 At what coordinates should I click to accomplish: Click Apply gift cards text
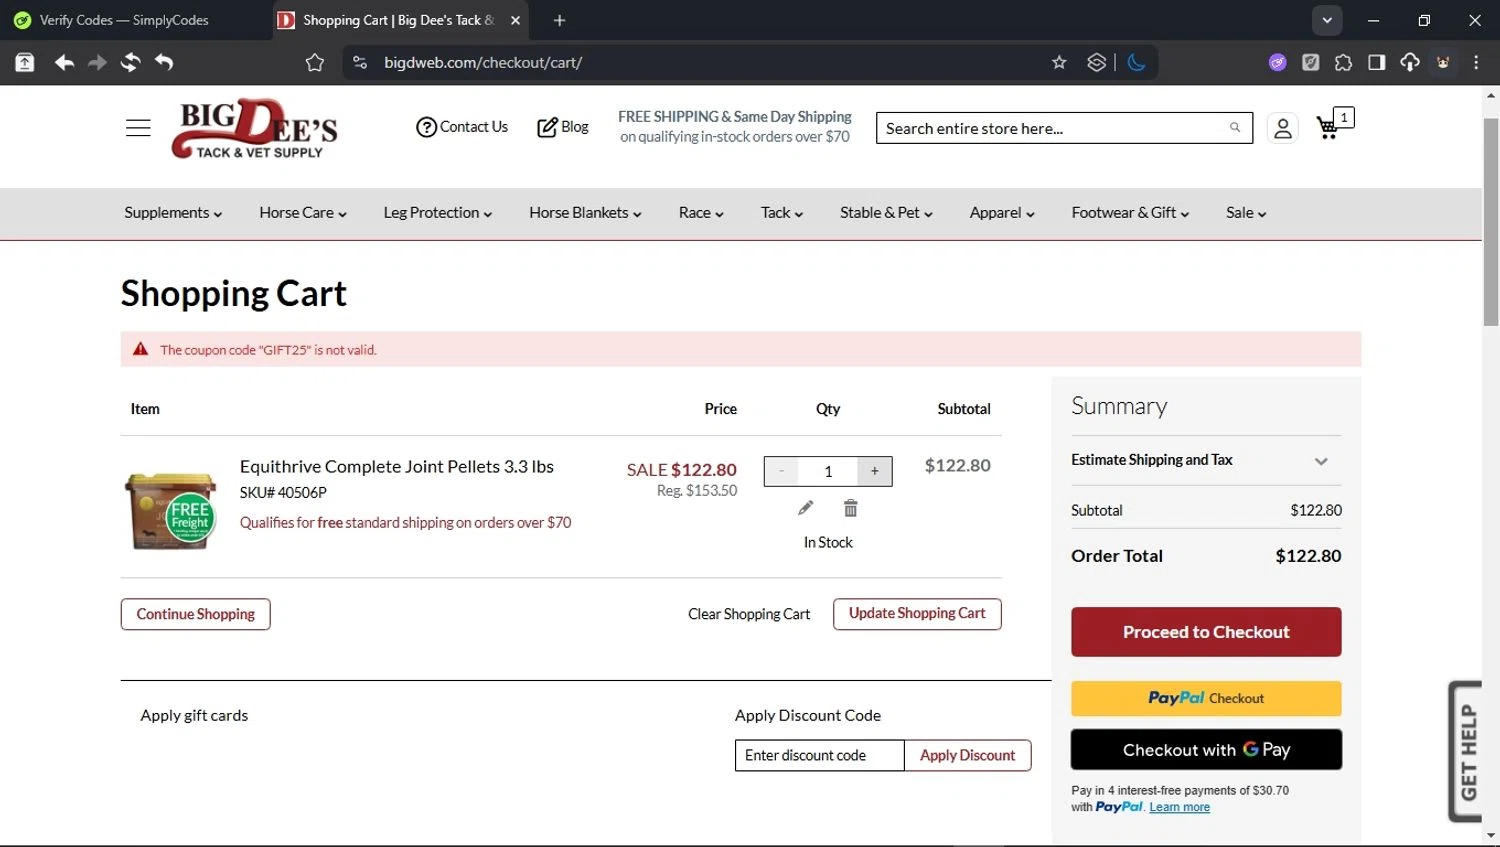point(194,715)
